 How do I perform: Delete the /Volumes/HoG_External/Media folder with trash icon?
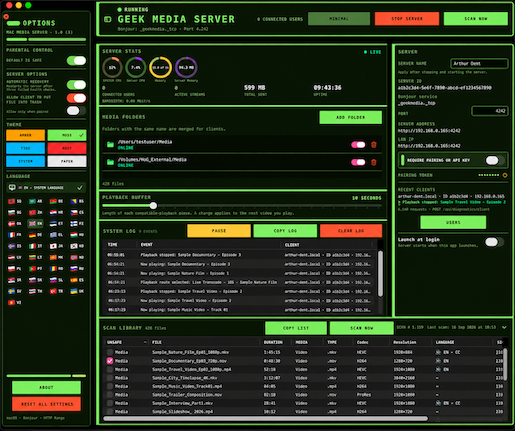pyautogui.click(x=374, y=162)
